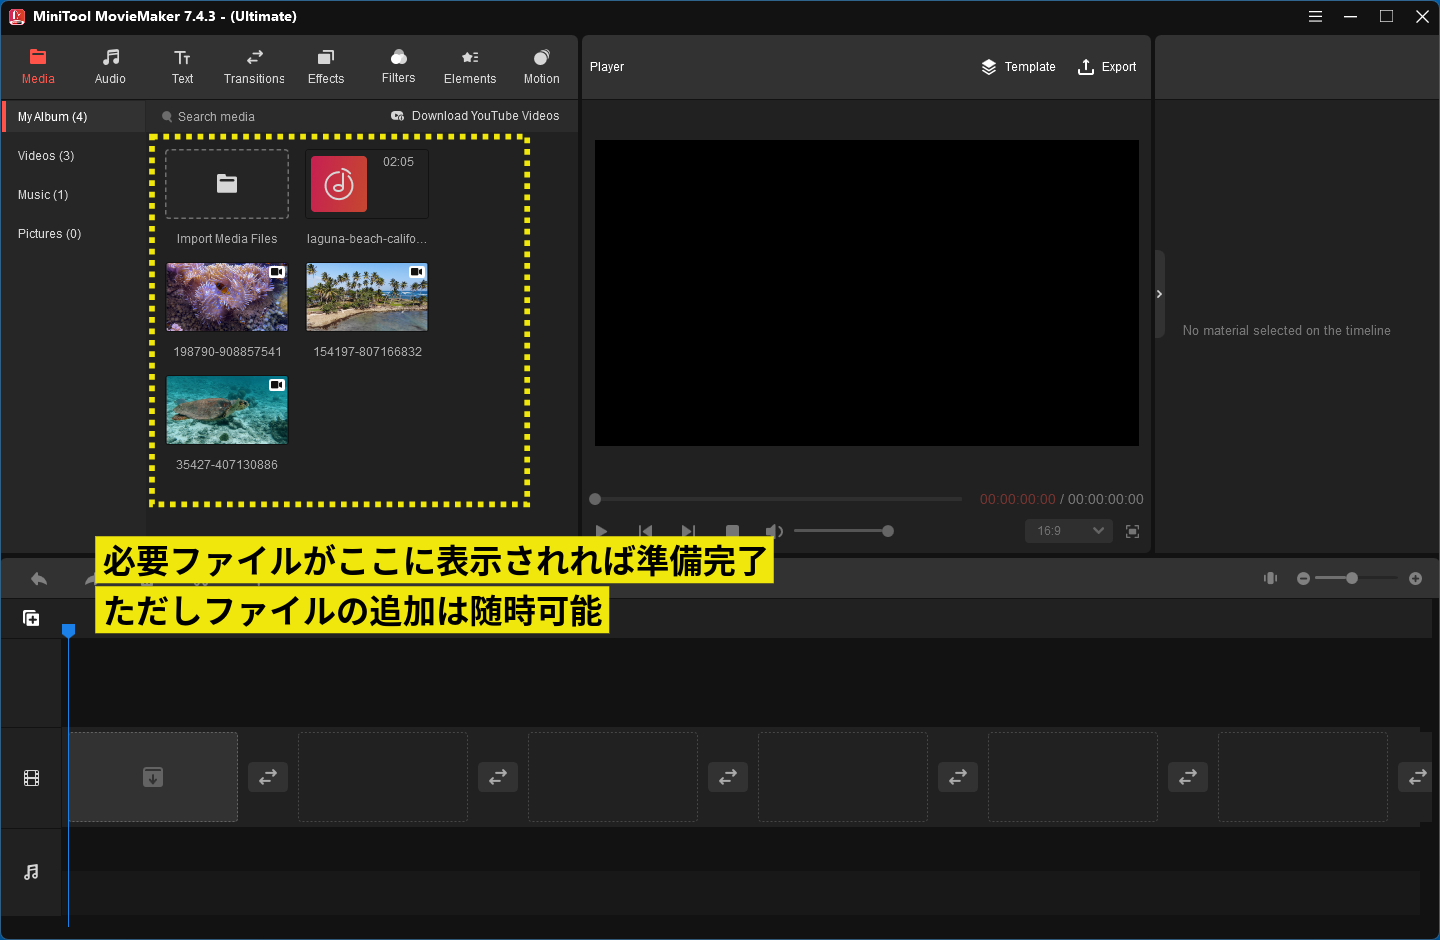Open the Motion tab

542,66
